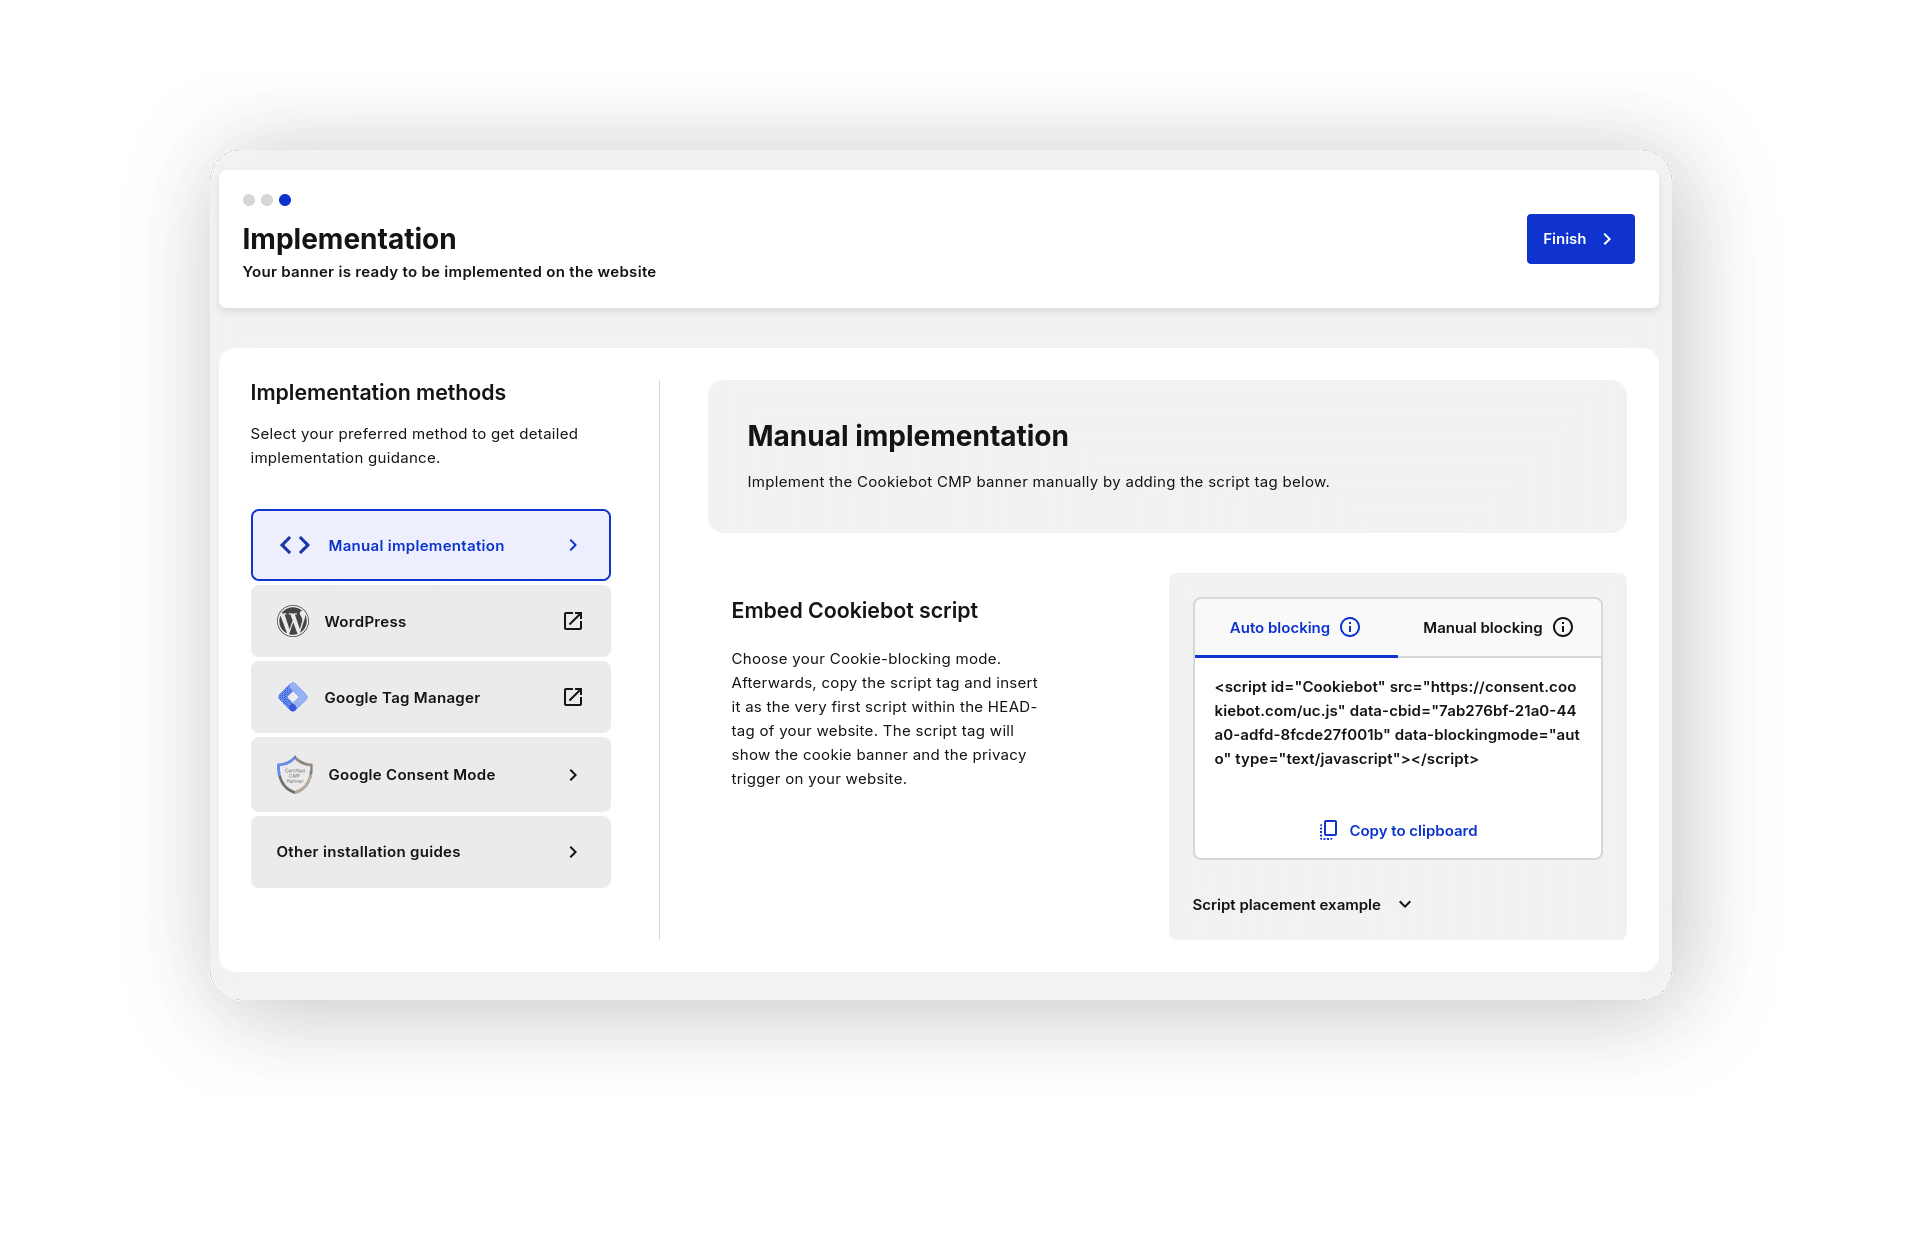
Task: Click the code brackets icon for Manual implementation
Action: point(295,545)
